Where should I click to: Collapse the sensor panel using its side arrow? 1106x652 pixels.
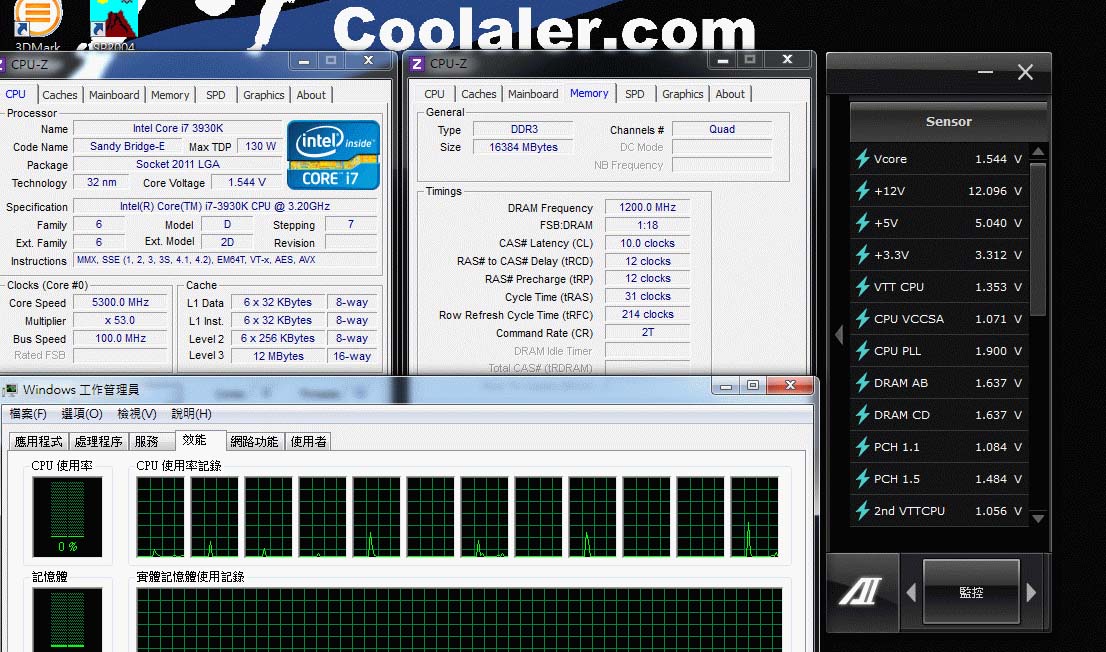839,334
